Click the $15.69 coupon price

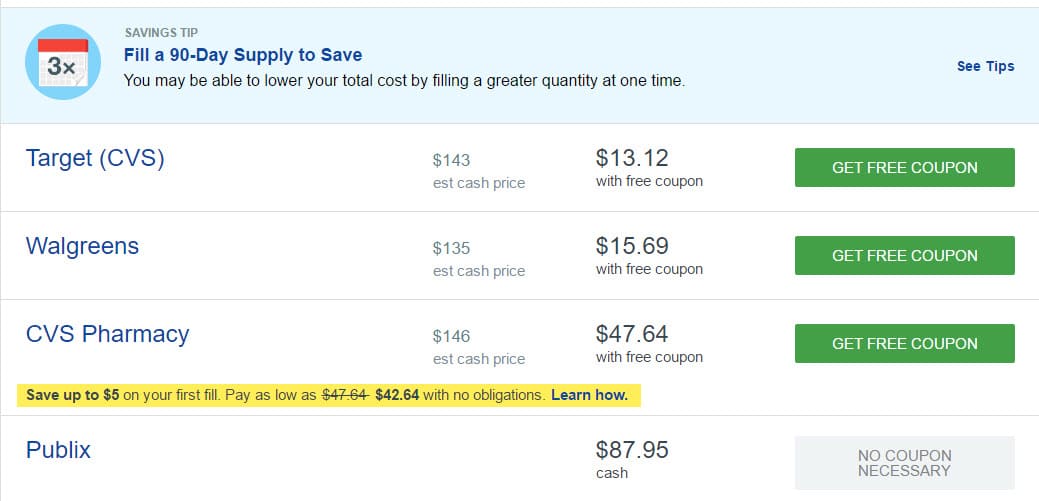[x=632, y=246]
